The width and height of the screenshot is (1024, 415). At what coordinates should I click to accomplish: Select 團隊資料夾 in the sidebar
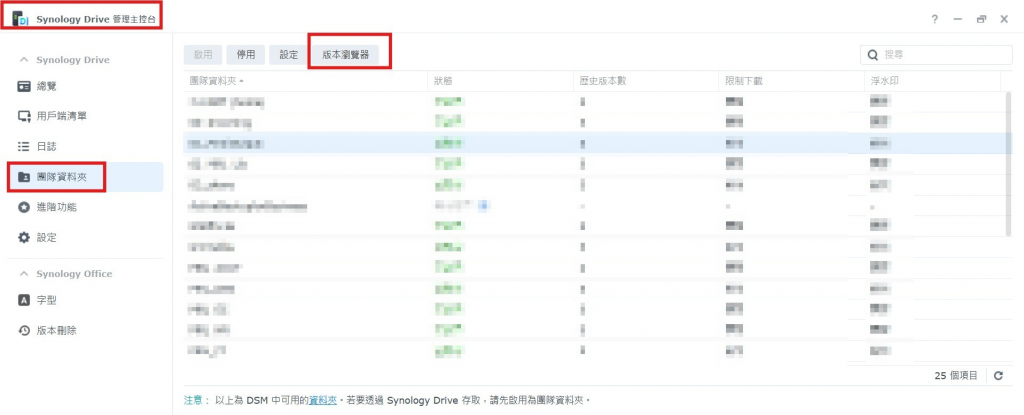86,177
